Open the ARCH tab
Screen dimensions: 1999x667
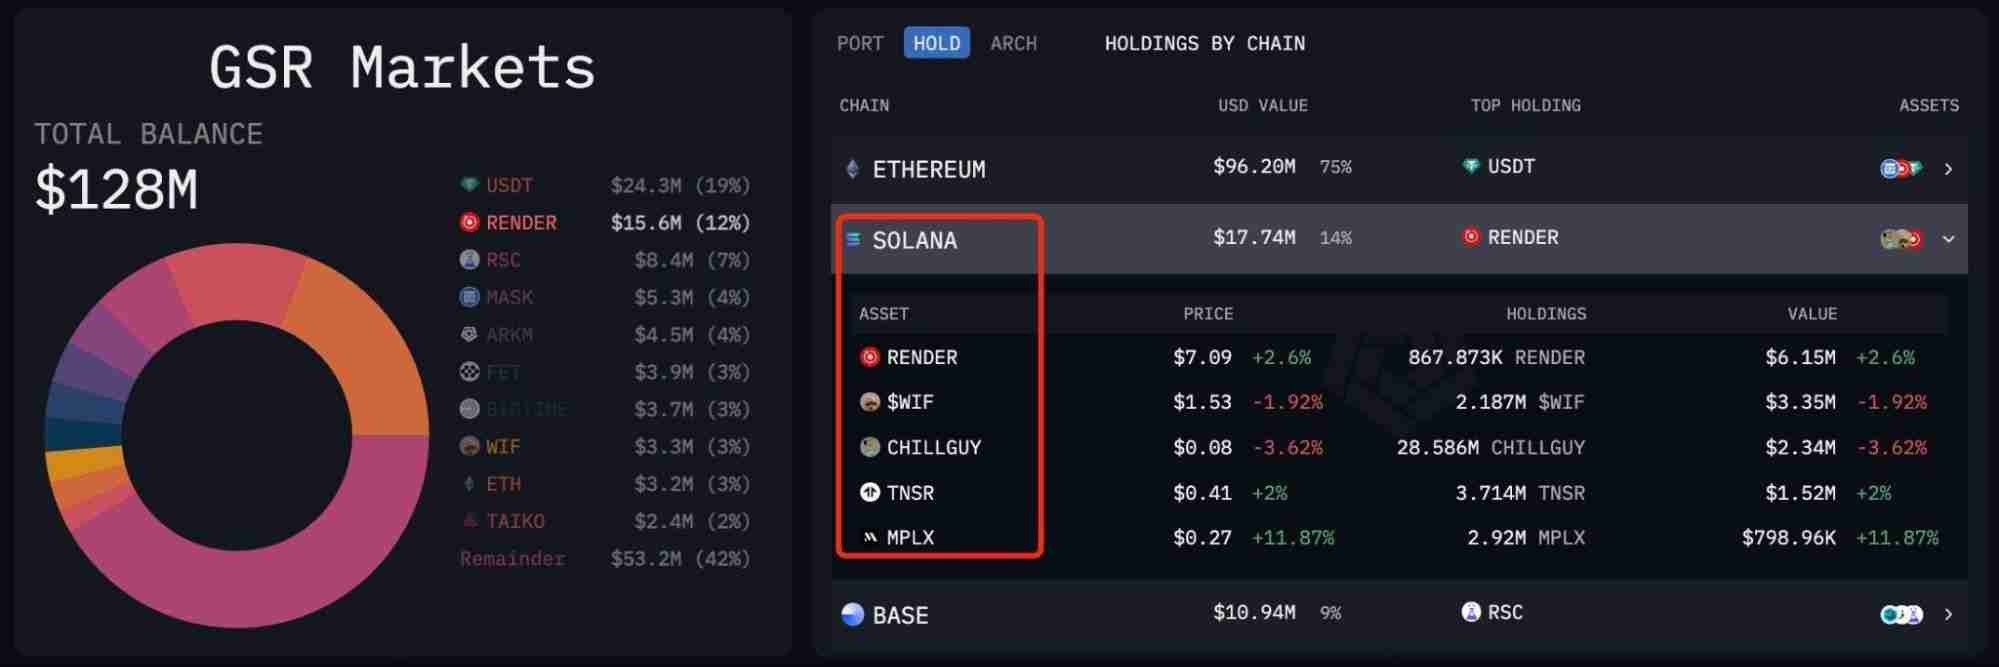pos(1013,43)
